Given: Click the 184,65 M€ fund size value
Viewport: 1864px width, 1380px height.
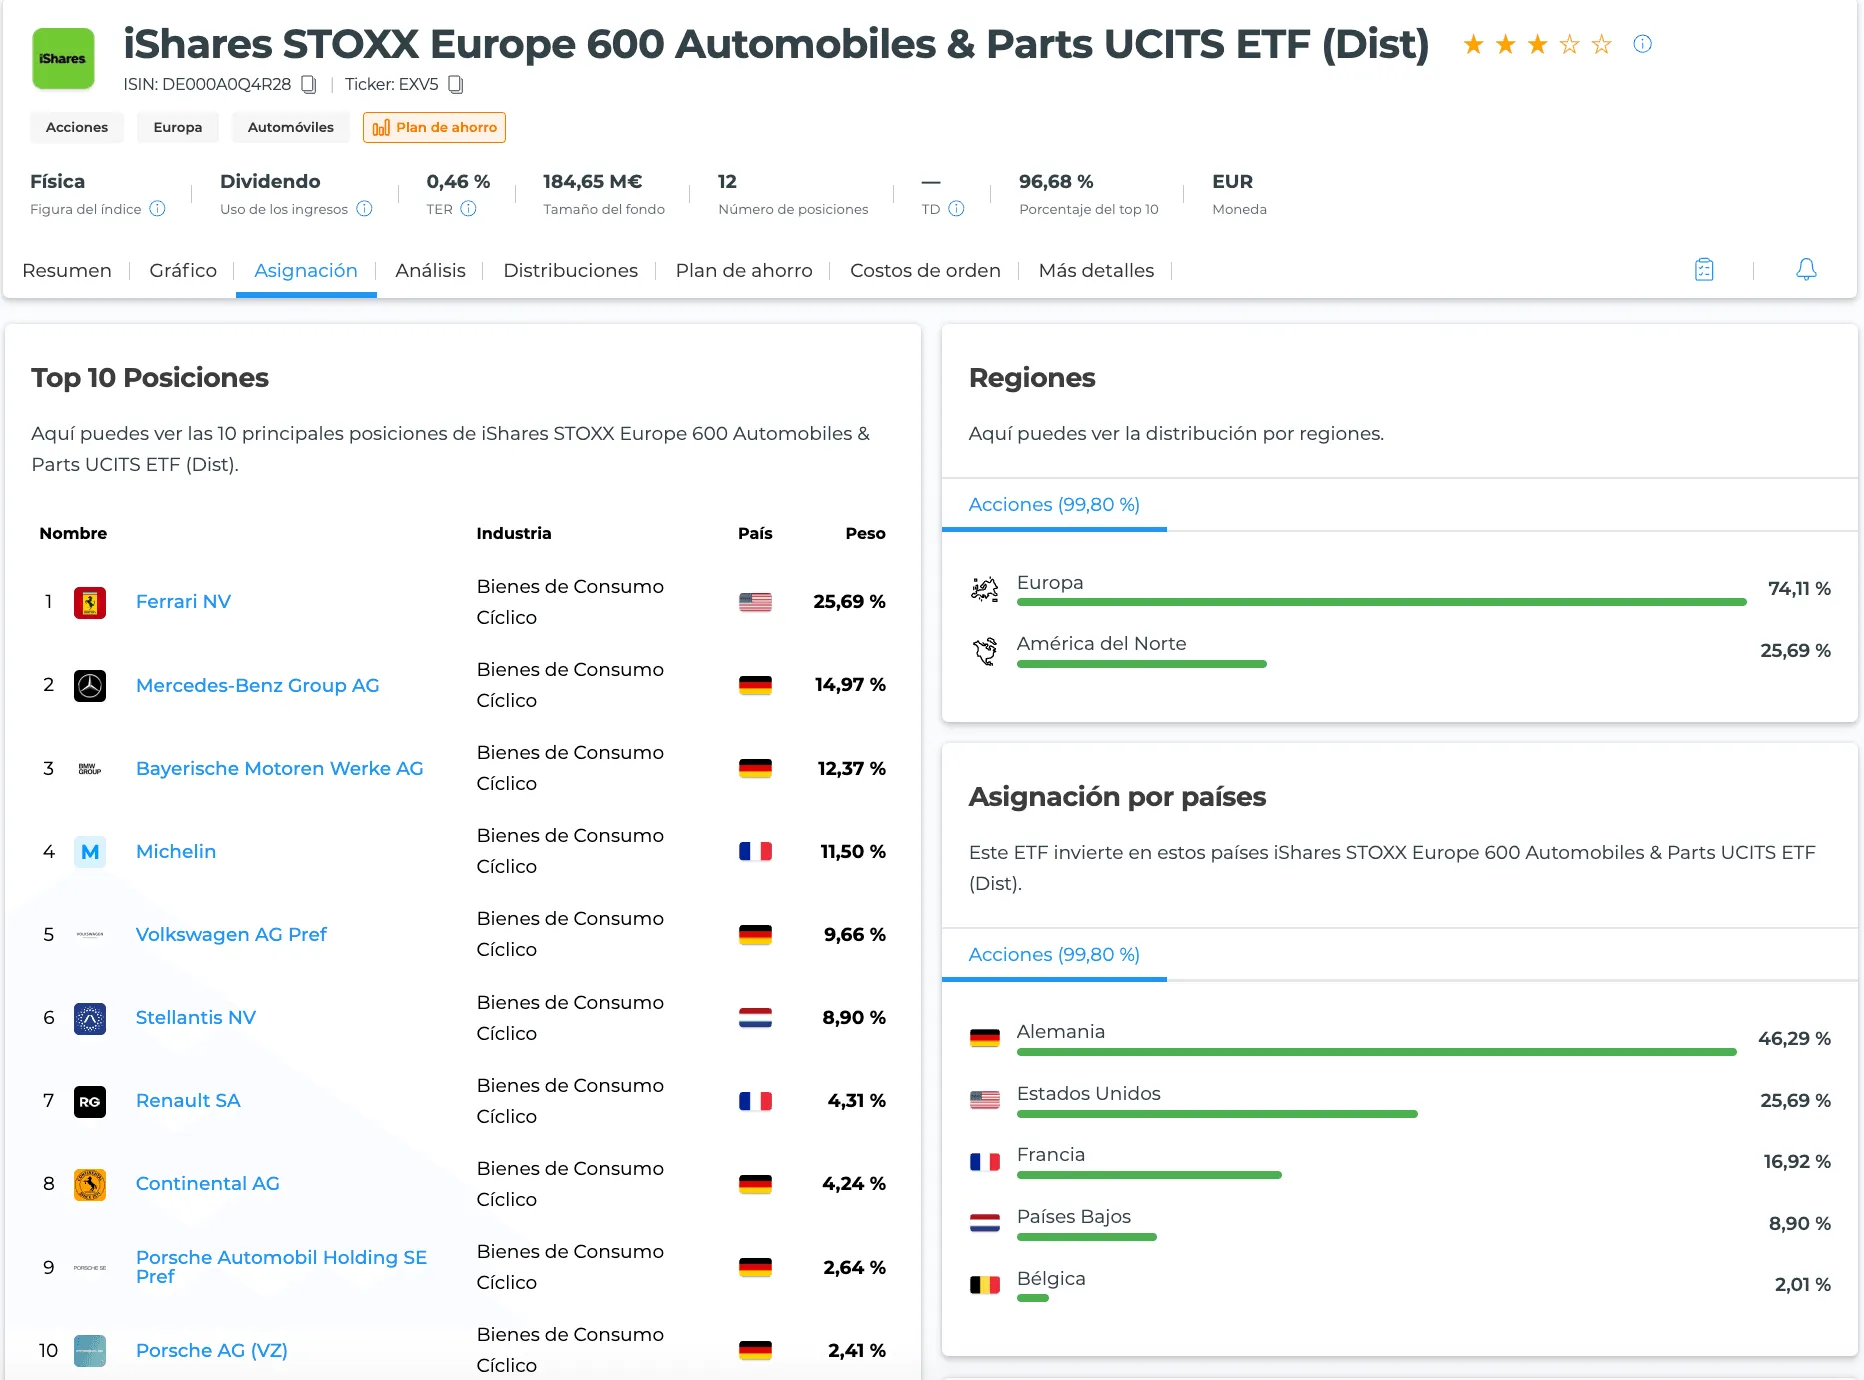Looking at the screenshot, I should [x=592, y=182].
